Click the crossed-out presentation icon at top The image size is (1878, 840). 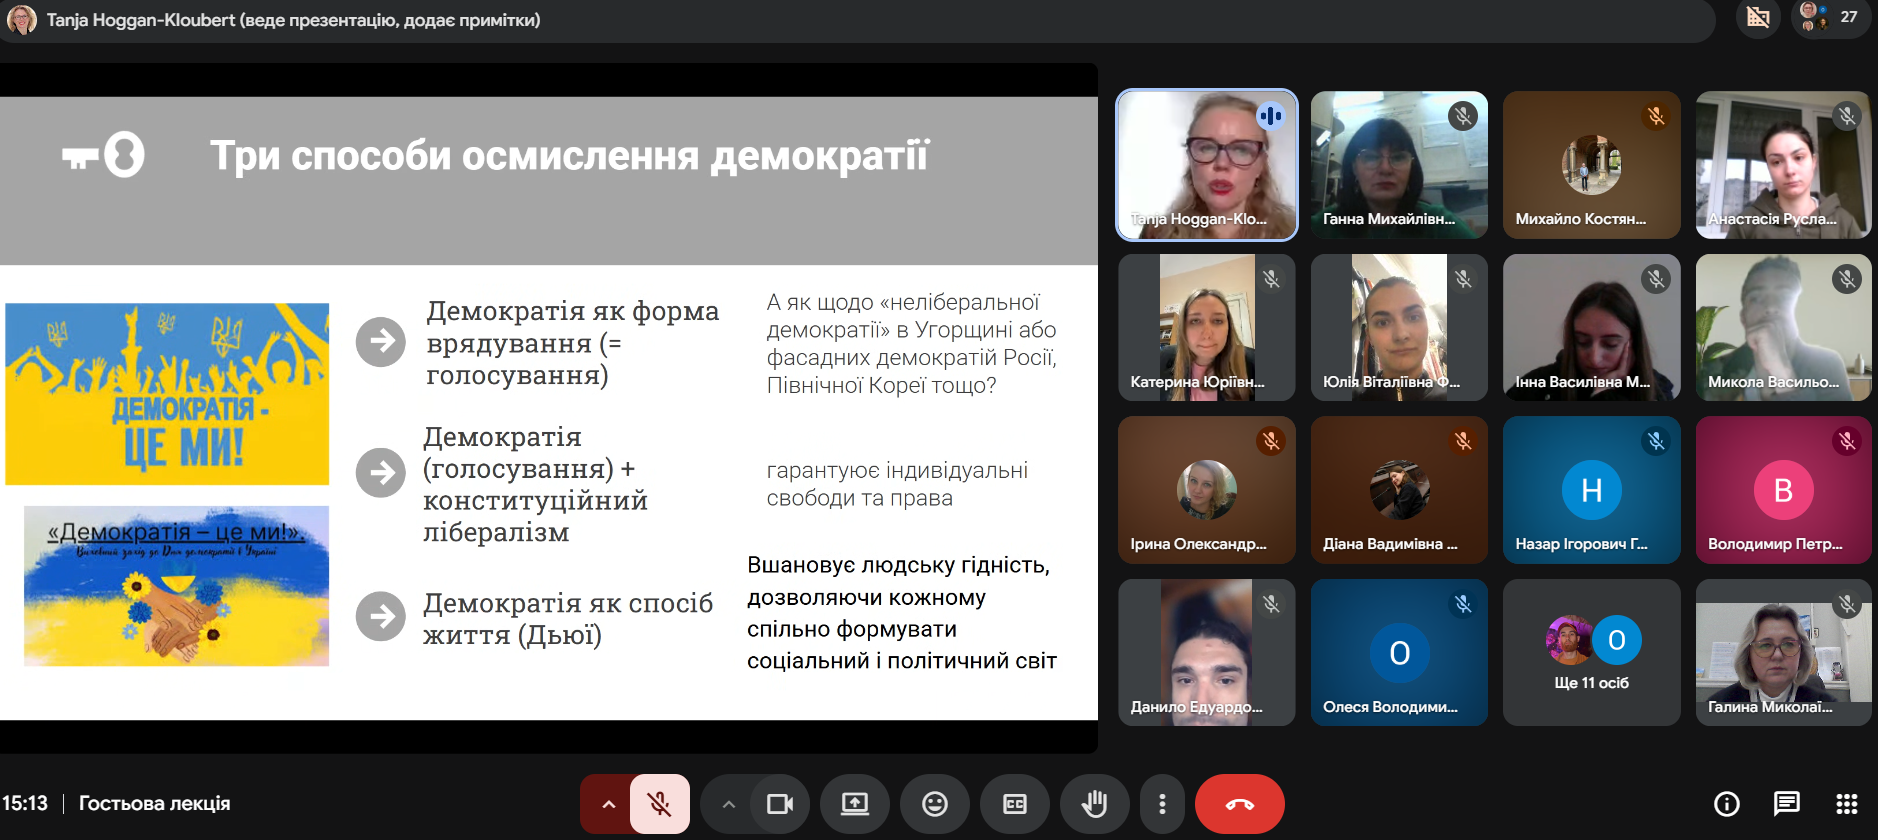(1758, 17)
